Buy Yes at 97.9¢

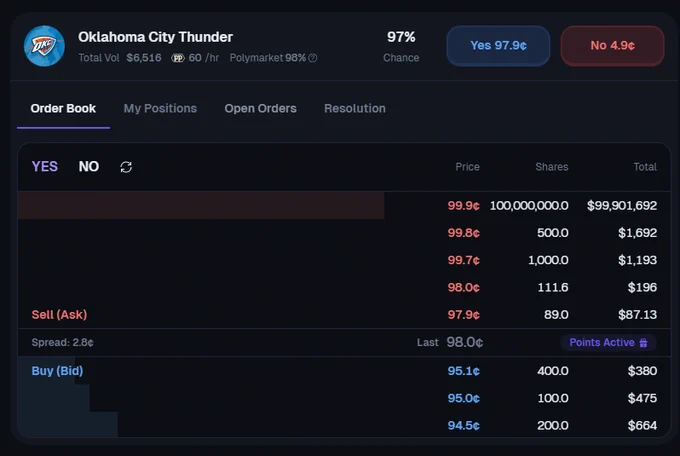[498, 46]
